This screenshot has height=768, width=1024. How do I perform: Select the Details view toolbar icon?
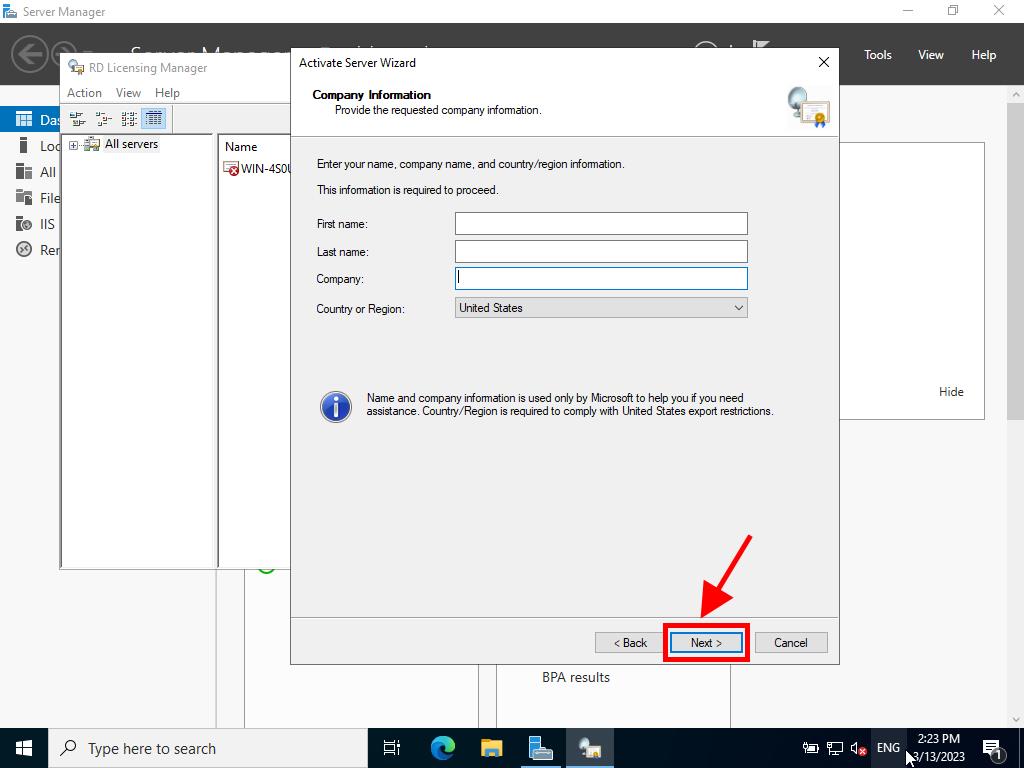point(153,119)
